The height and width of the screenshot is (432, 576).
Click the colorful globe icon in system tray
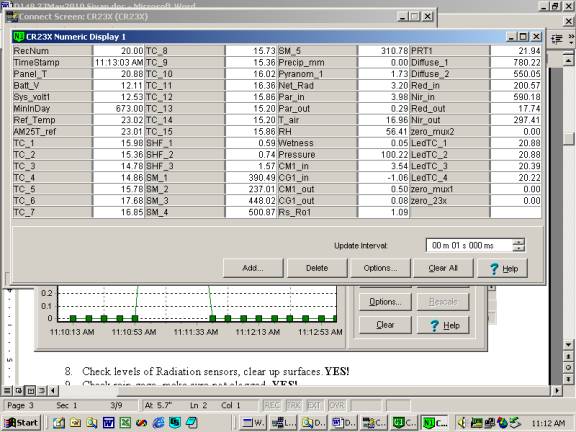click(x=502, y=423)
